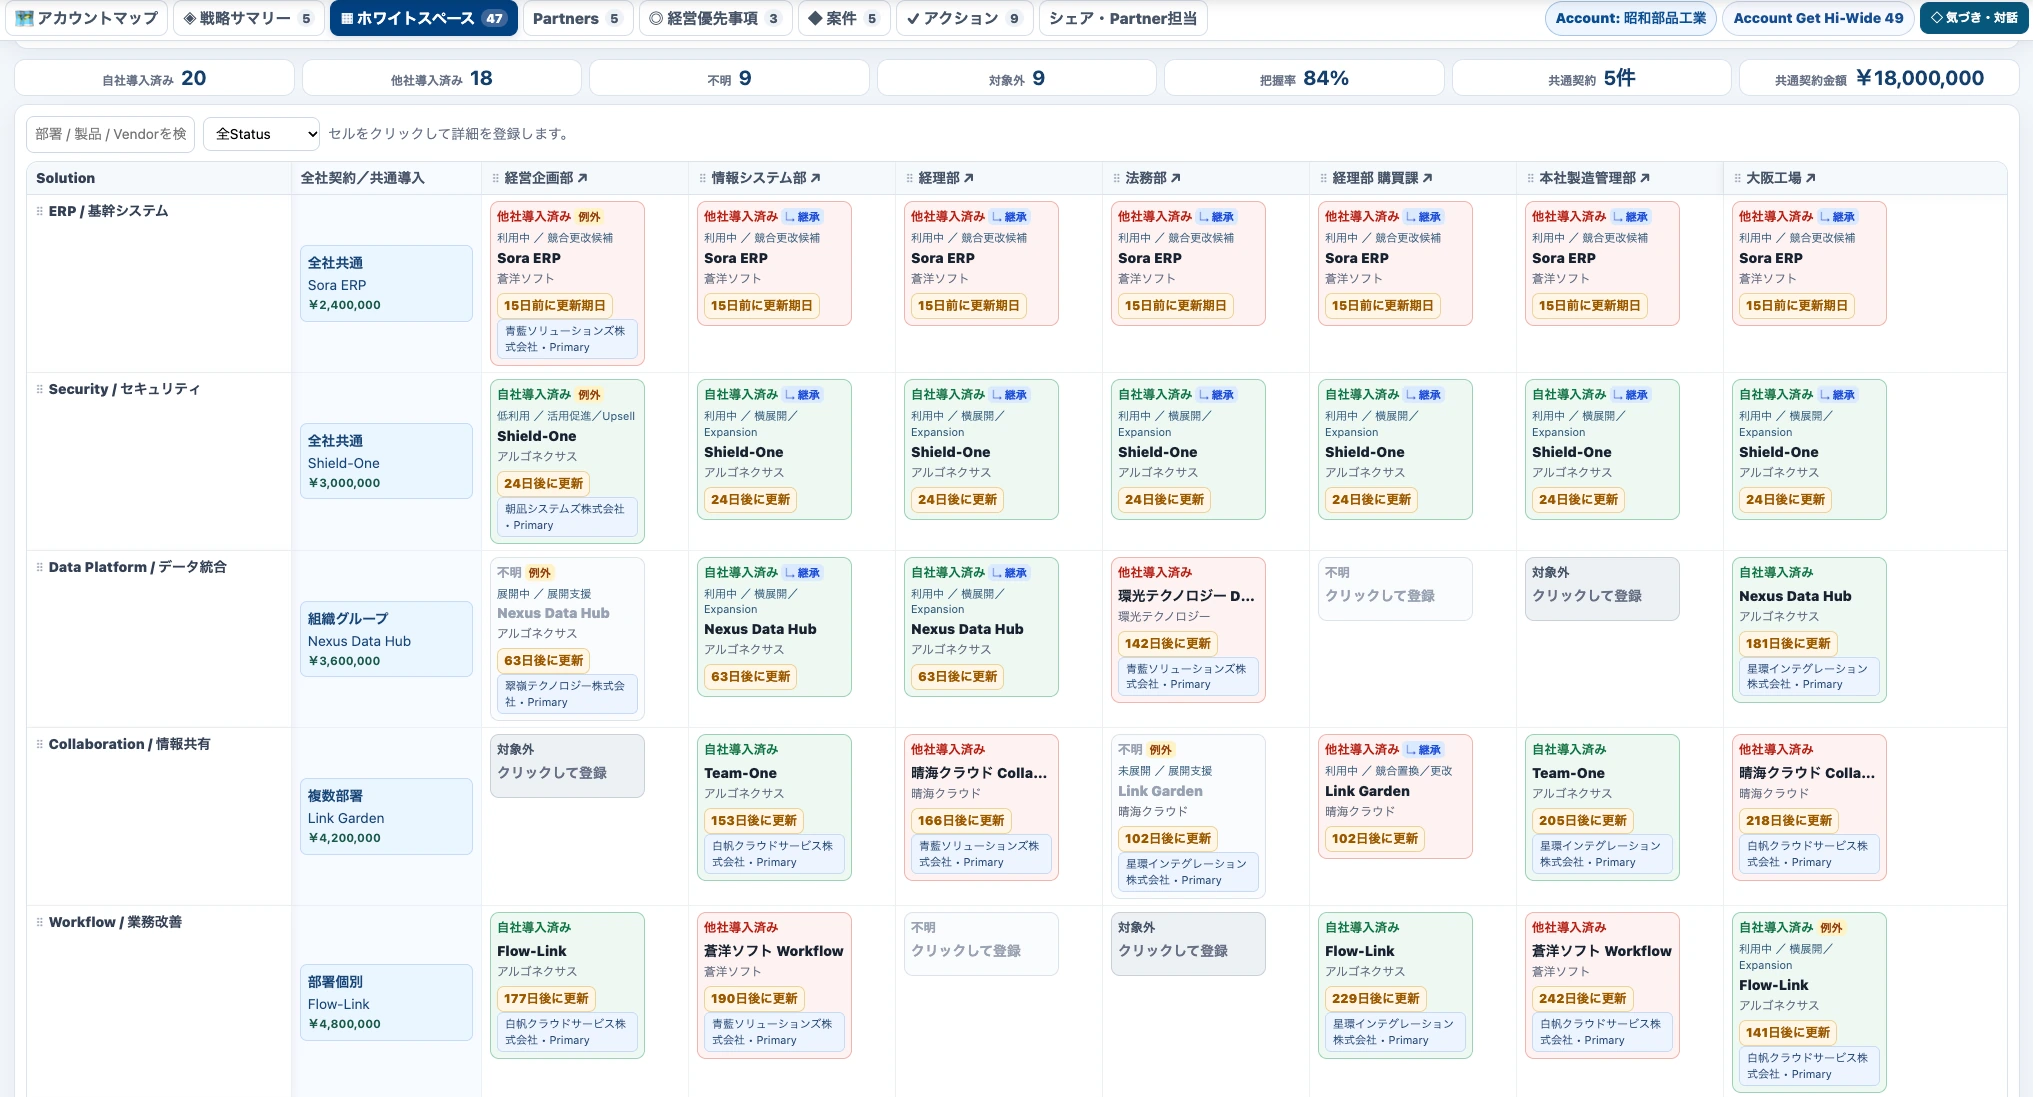Open アクション tab

(x=964, y=18)
